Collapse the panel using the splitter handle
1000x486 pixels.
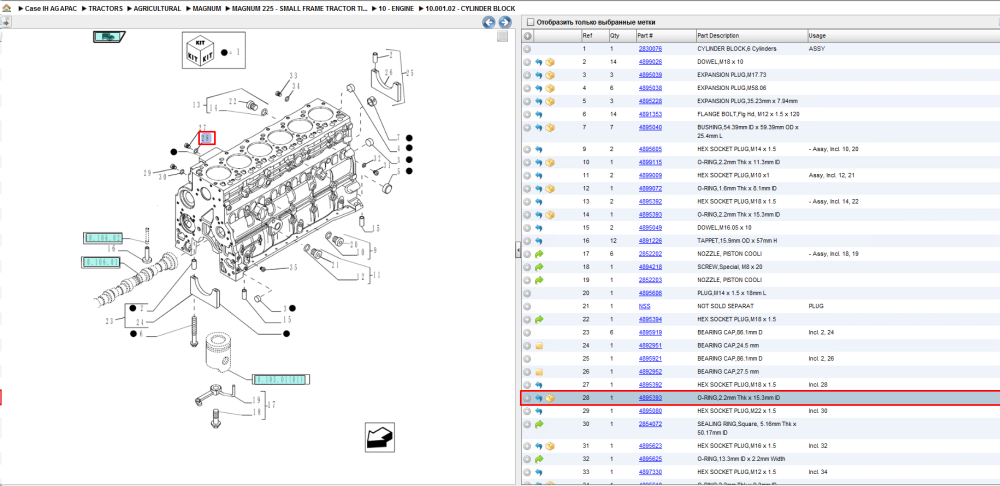click(x=518, y=250)
